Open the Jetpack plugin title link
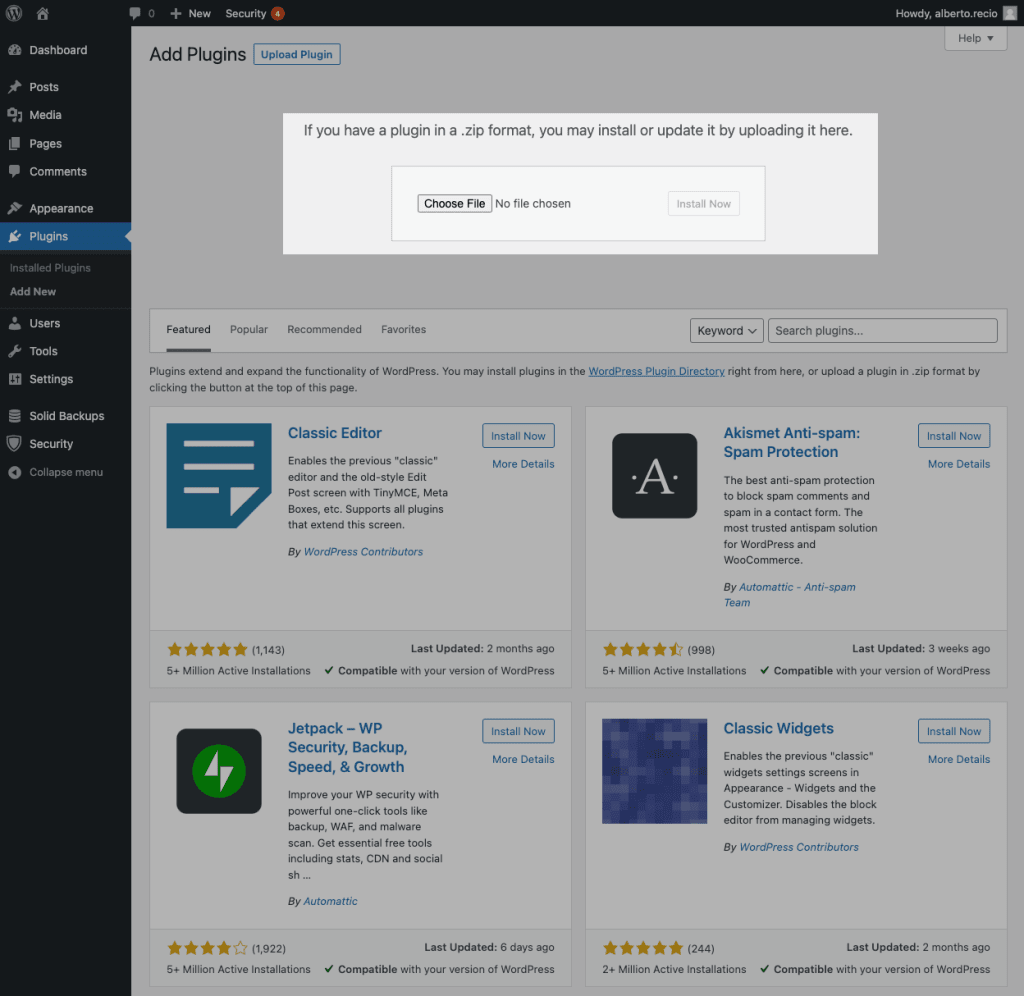Screen dimensions: 1024x996 (347, 747)
